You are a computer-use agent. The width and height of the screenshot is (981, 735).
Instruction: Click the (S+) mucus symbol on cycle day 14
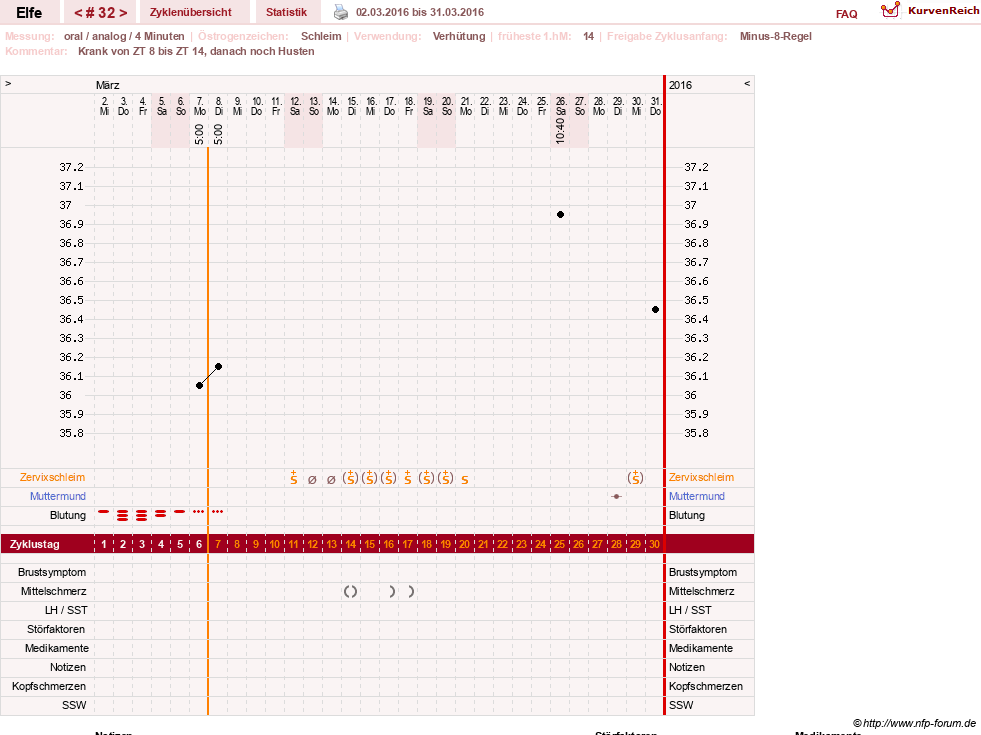[350, 478]
